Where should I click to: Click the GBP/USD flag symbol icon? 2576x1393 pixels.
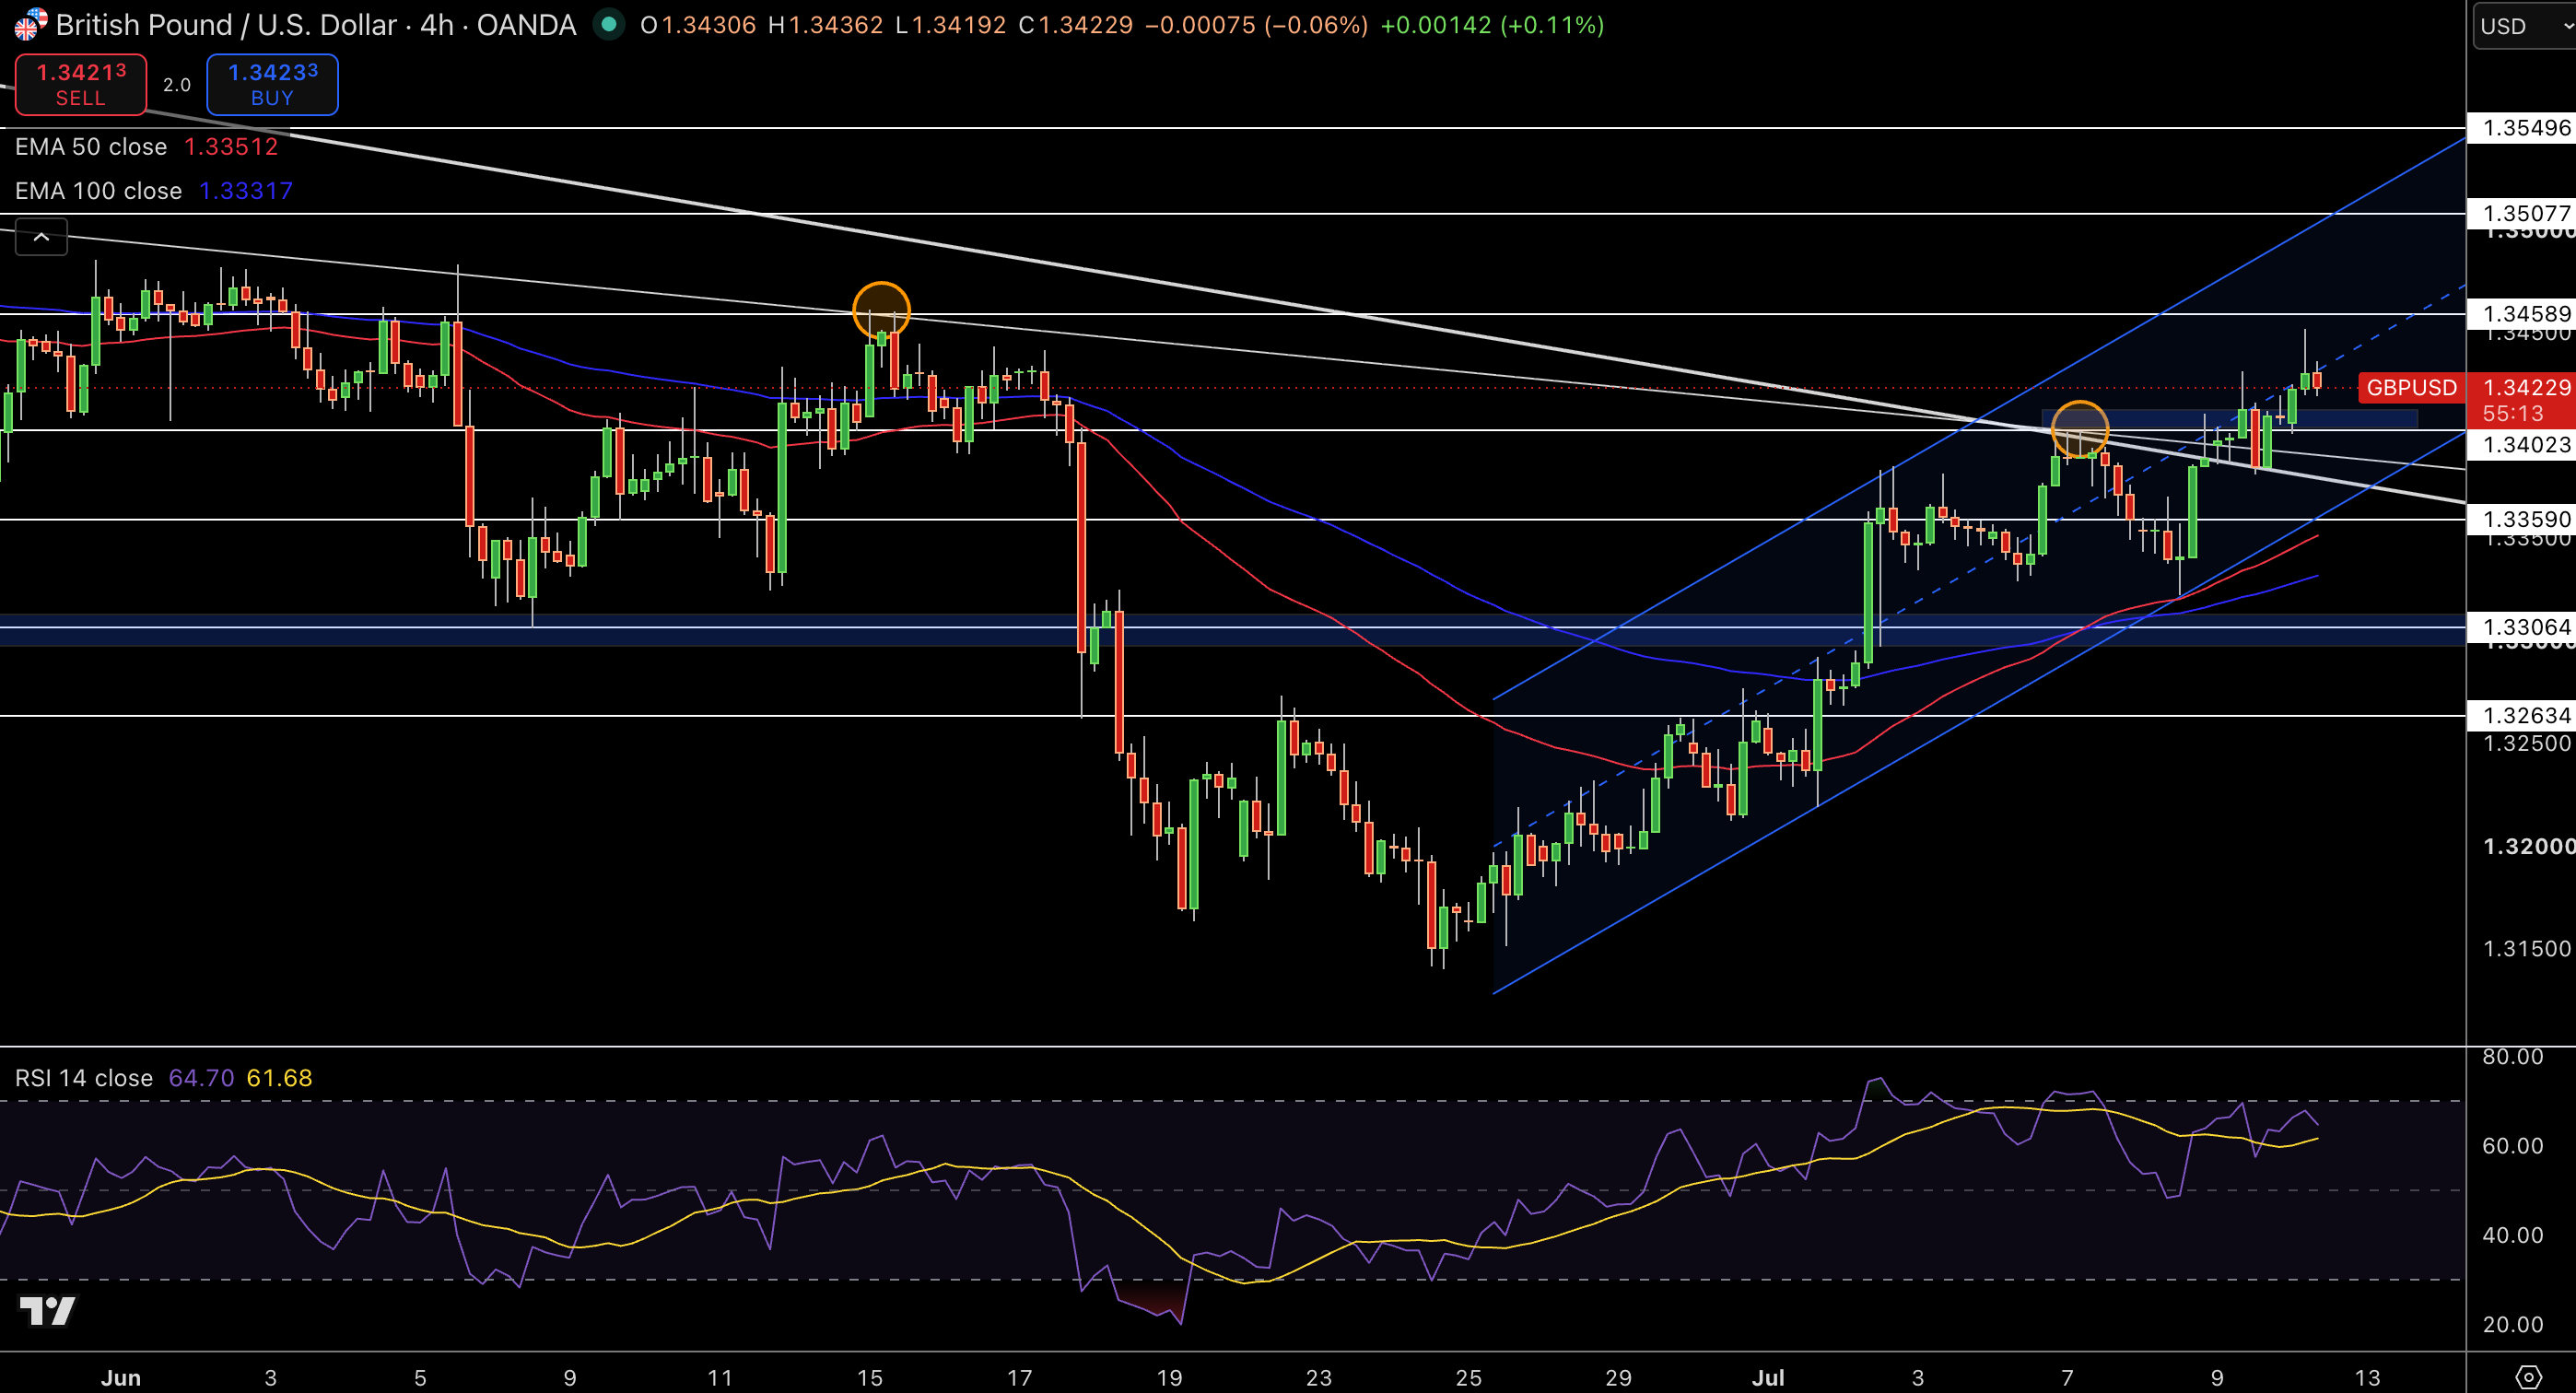(x=30, y=24)
